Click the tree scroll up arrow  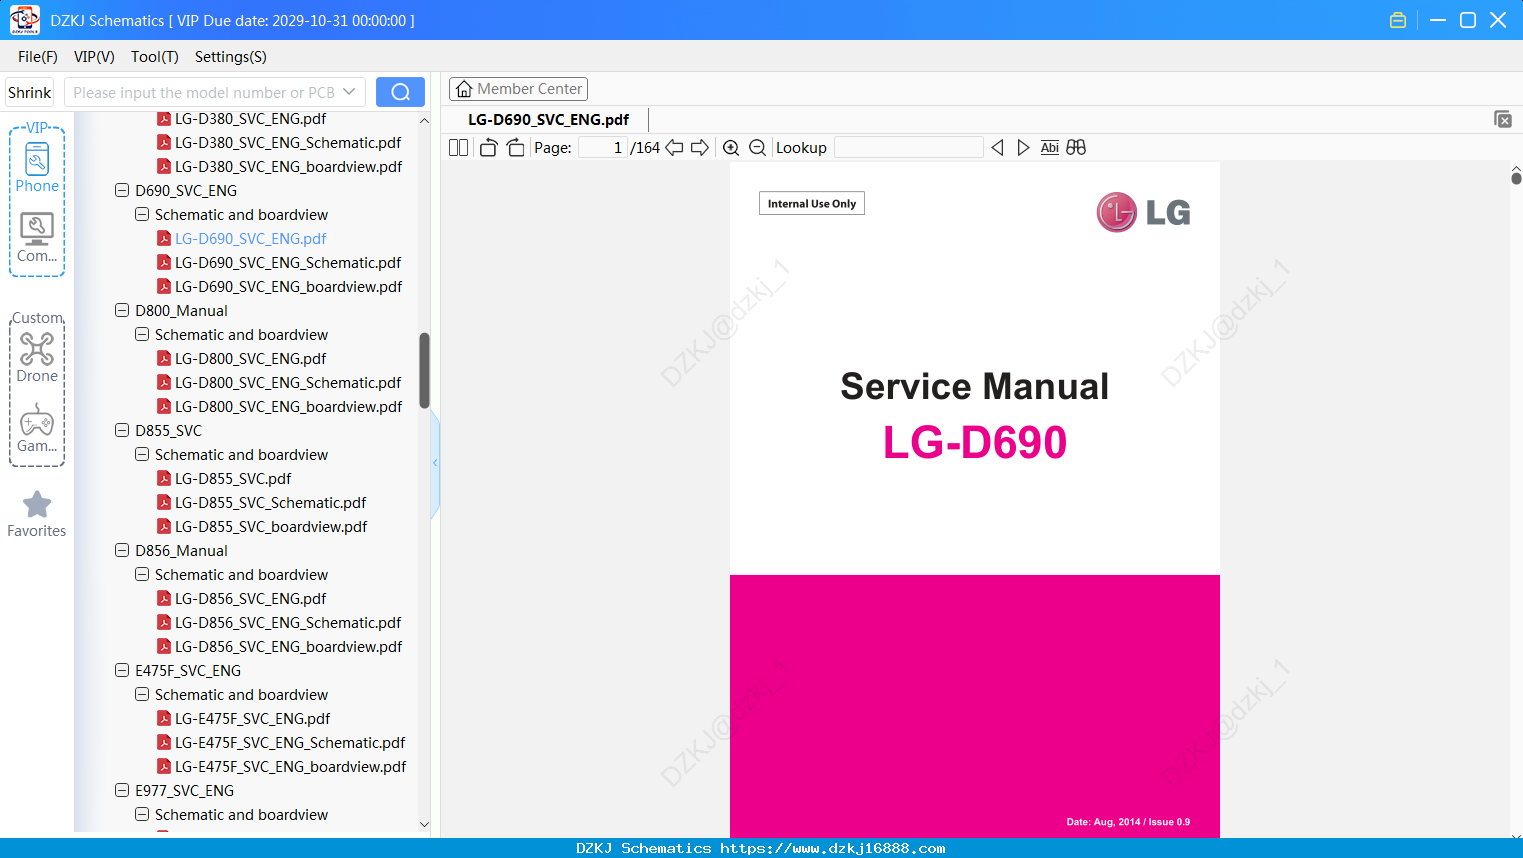pyautogui.click(x=424, y=120)
